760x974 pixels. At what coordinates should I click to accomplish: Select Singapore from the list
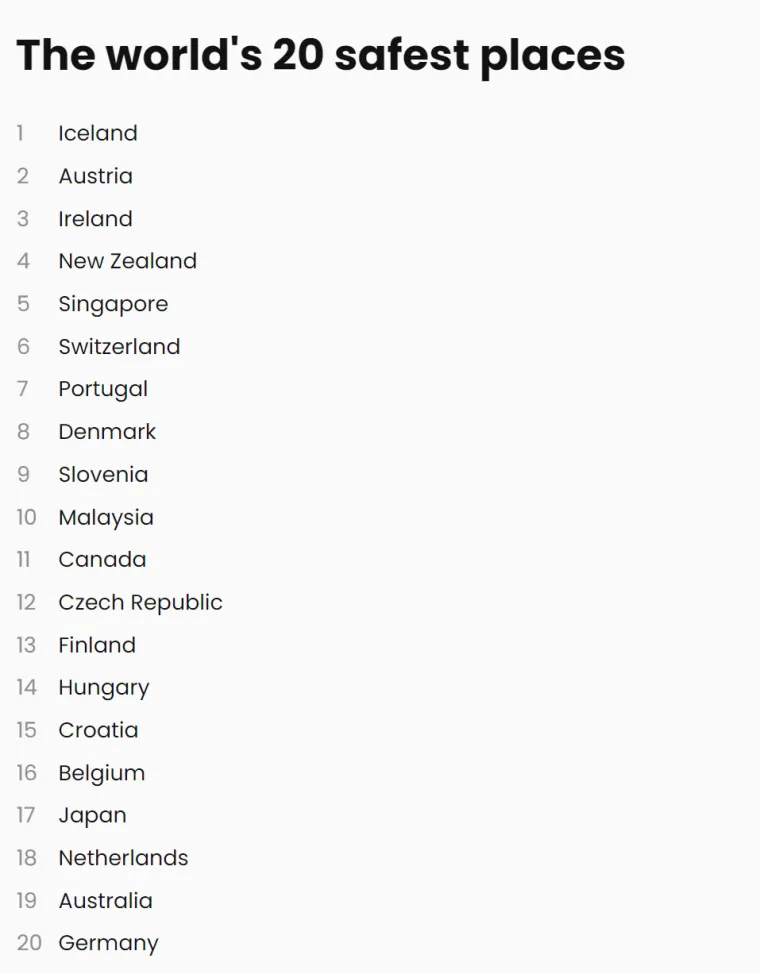click(x=113, y=304)
